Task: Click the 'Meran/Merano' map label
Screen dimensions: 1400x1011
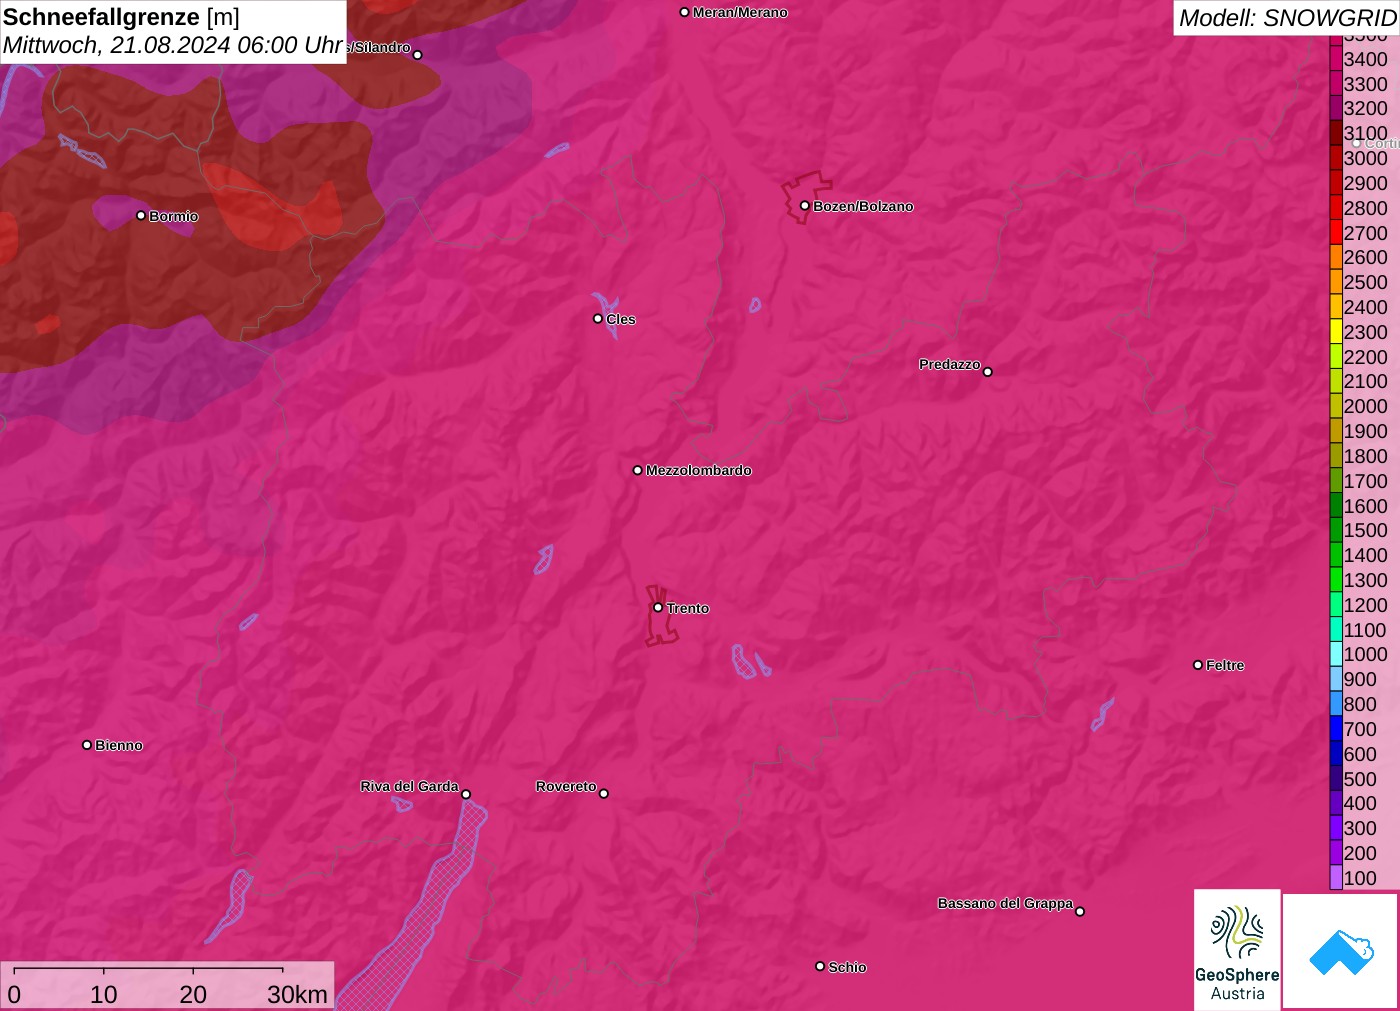Action: (740, 12)
